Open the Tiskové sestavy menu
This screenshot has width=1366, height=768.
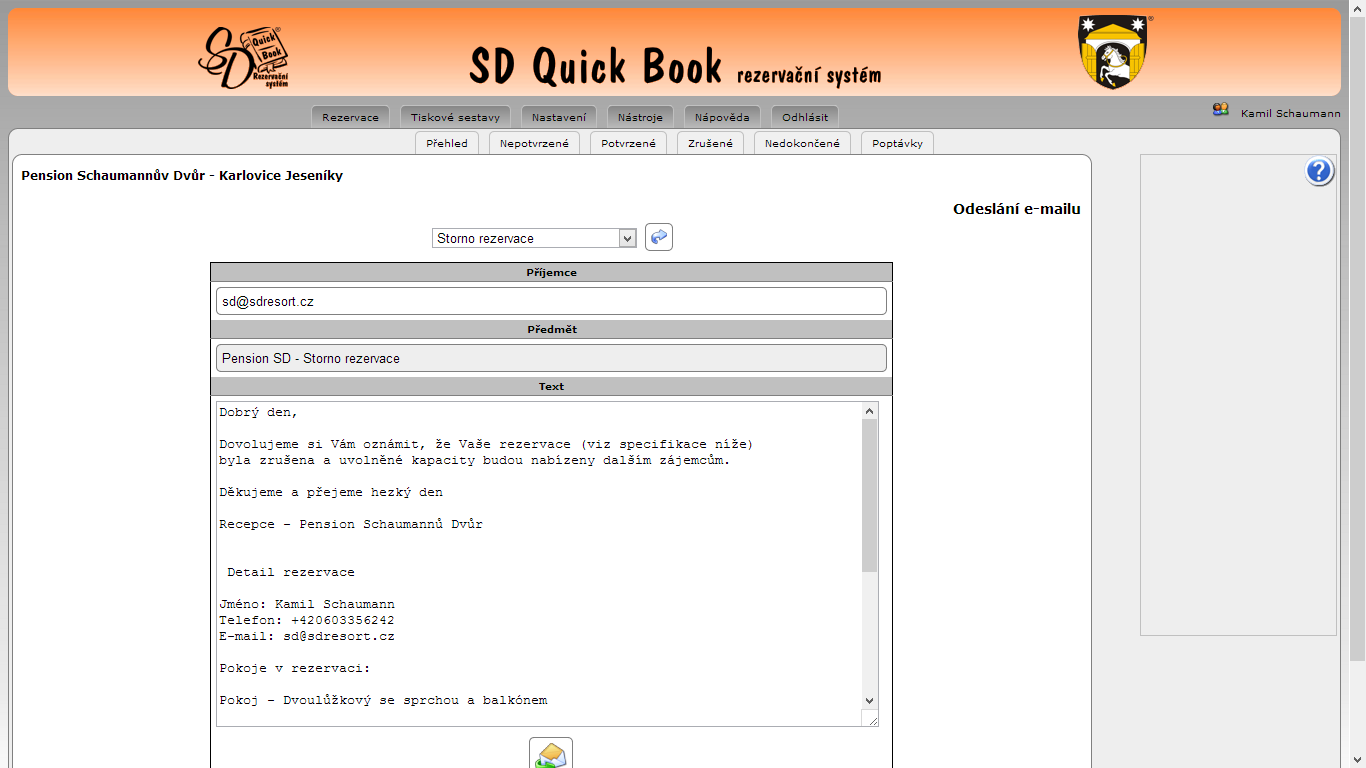coord(455,117)
